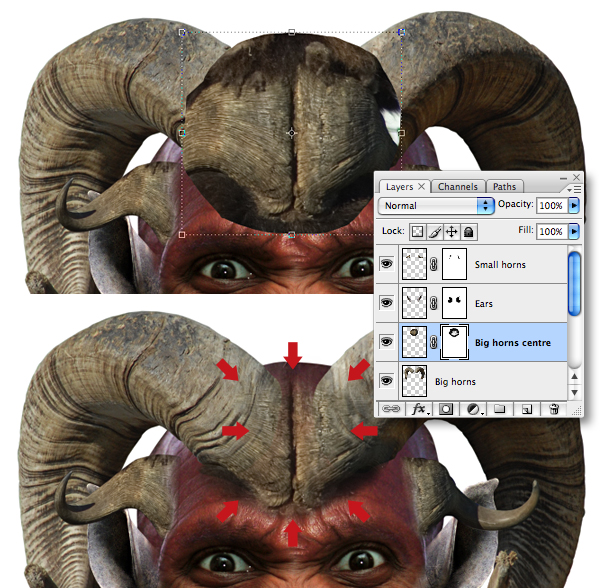Select the Big horns centre layer name
Viewport: 600px width, 588px height.
(x=513, y=343)
